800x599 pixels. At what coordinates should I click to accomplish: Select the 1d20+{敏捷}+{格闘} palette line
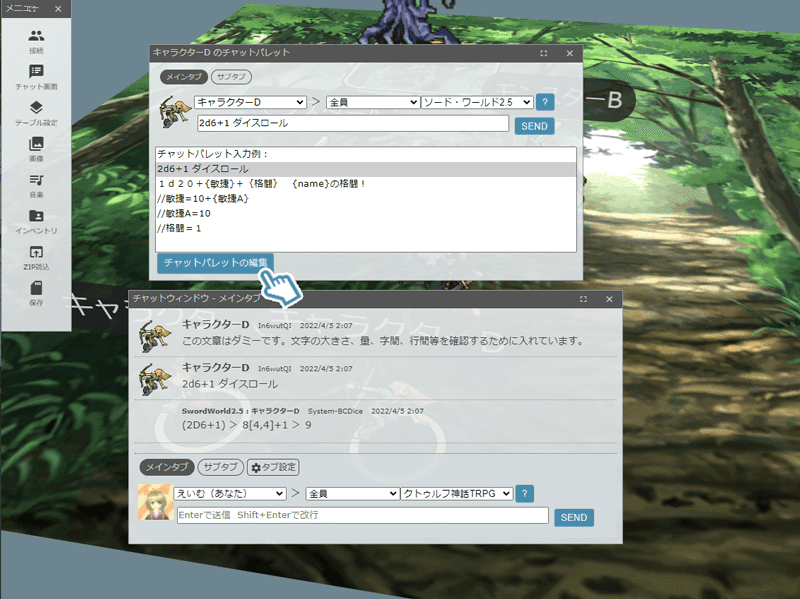pyautogui.click(x=366, y=184)
